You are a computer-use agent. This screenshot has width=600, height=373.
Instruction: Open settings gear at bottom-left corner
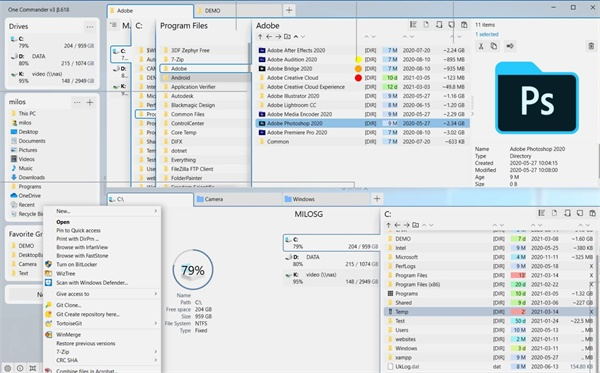8,368
